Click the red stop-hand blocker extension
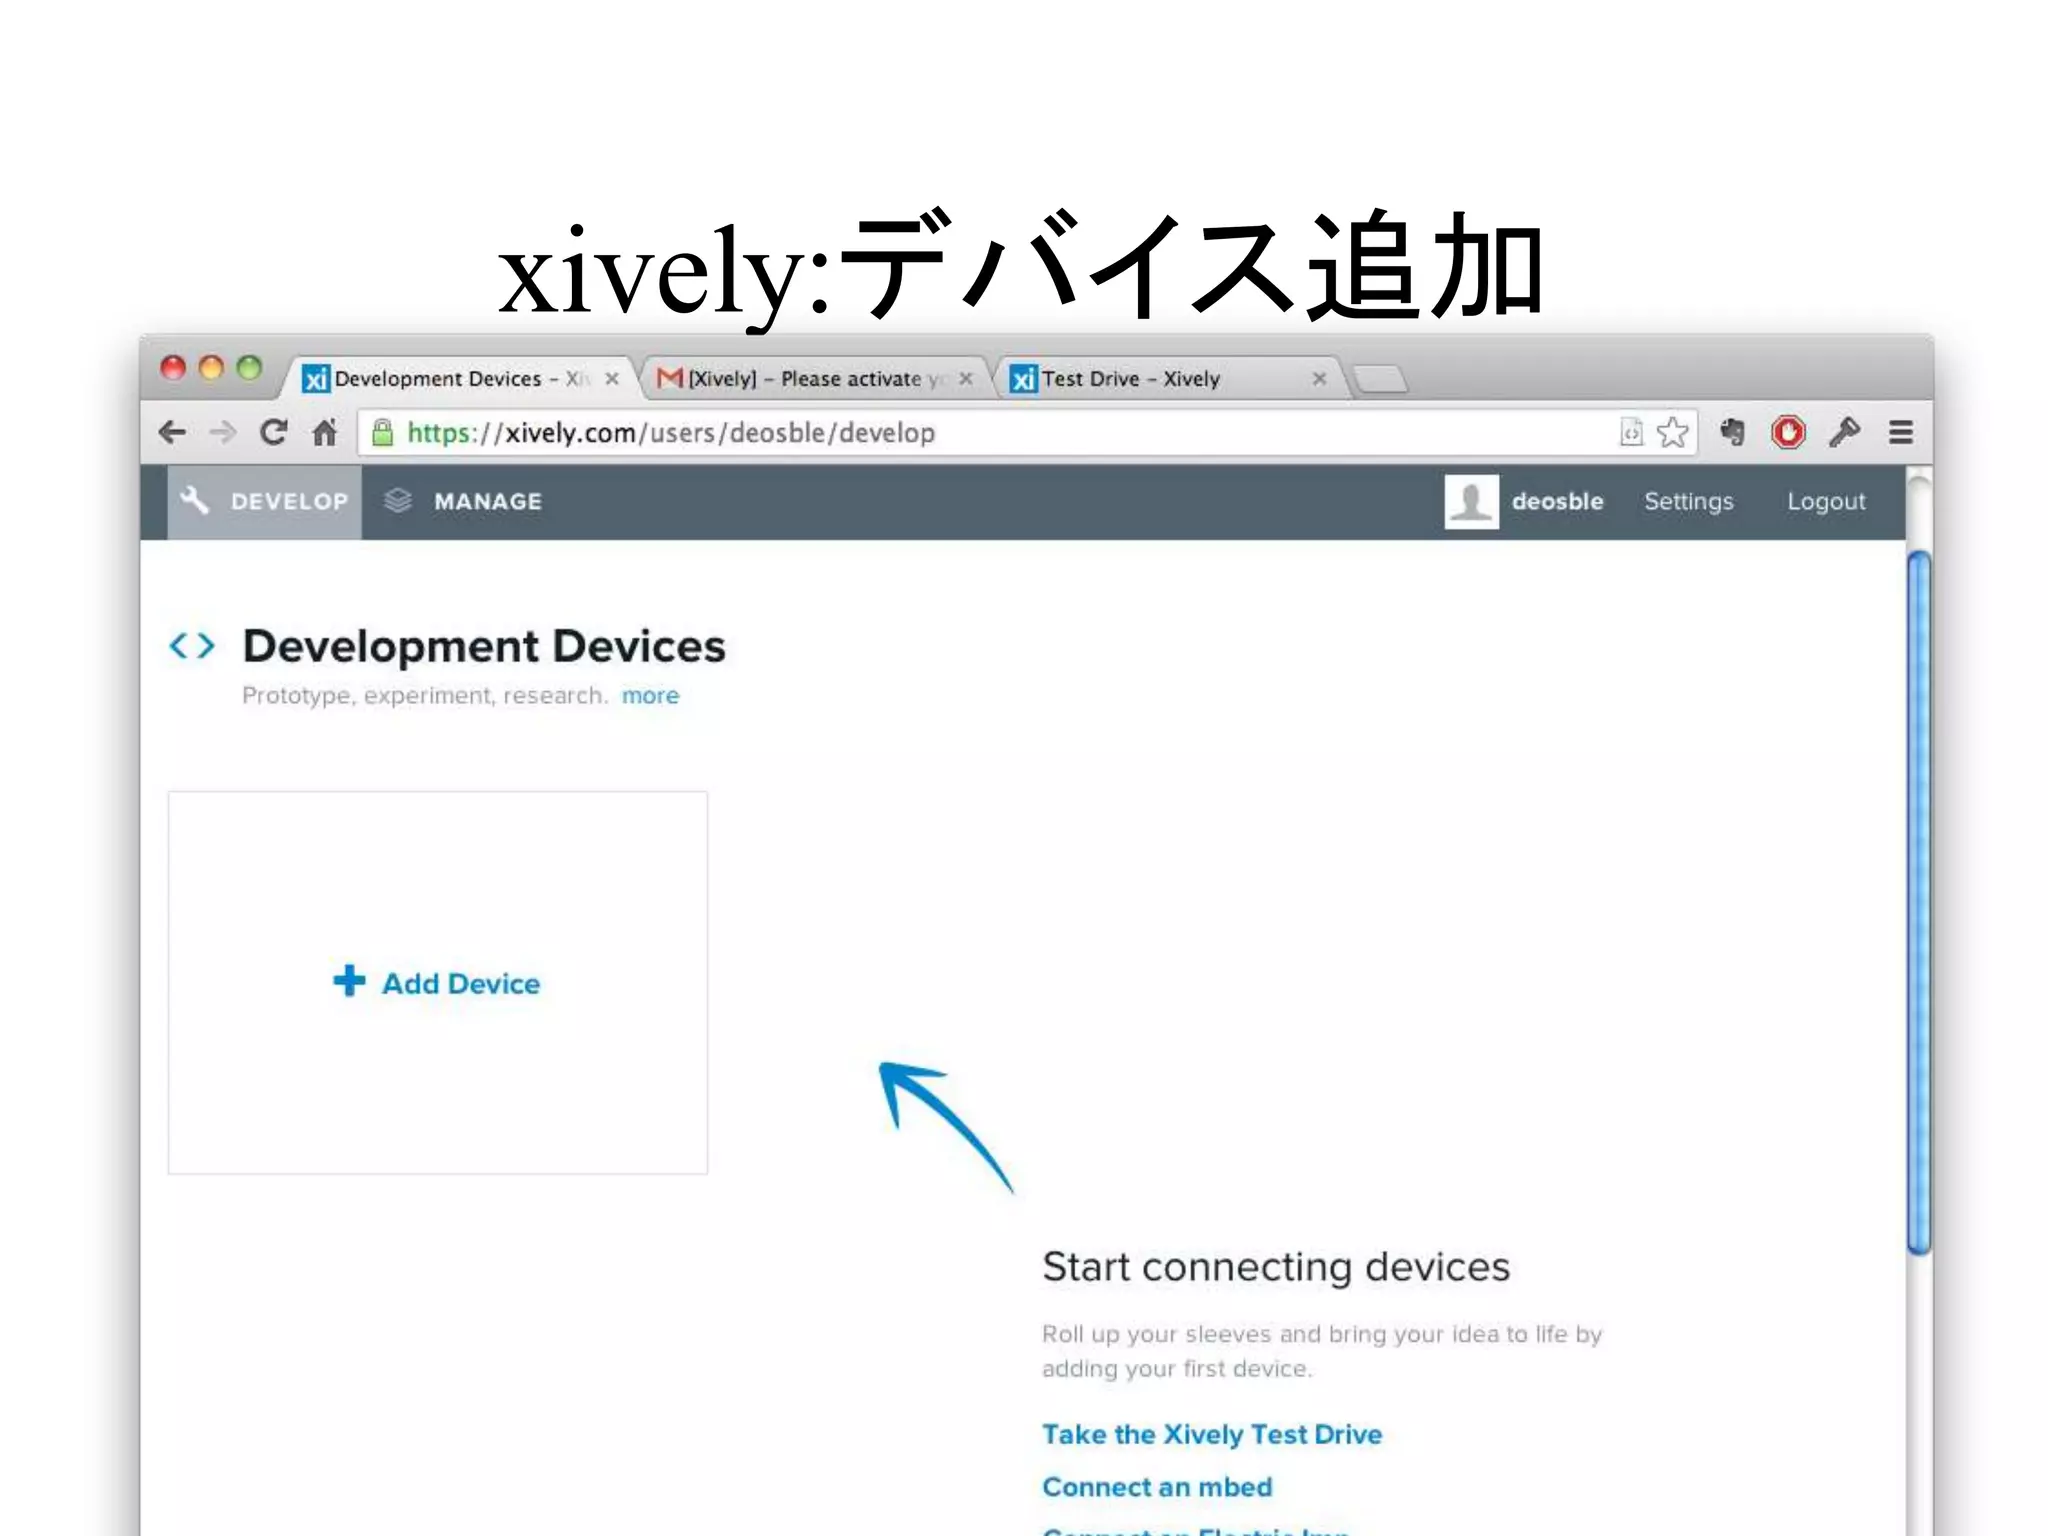2048x1536 pixels. point(1788,432)
